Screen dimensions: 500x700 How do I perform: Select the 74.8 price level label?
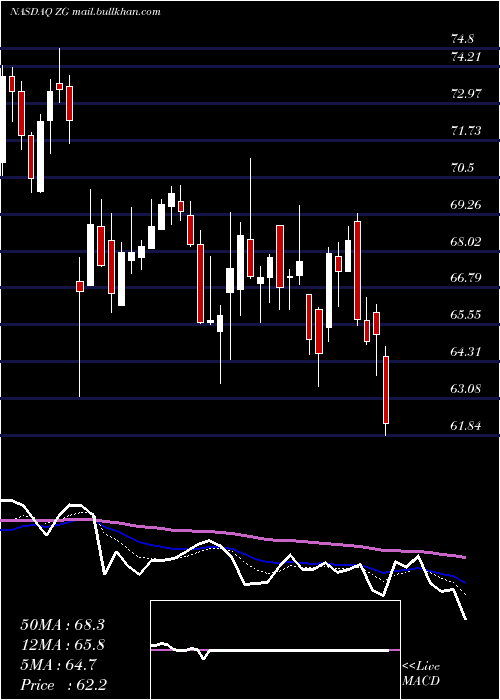(x=462, y=38)
